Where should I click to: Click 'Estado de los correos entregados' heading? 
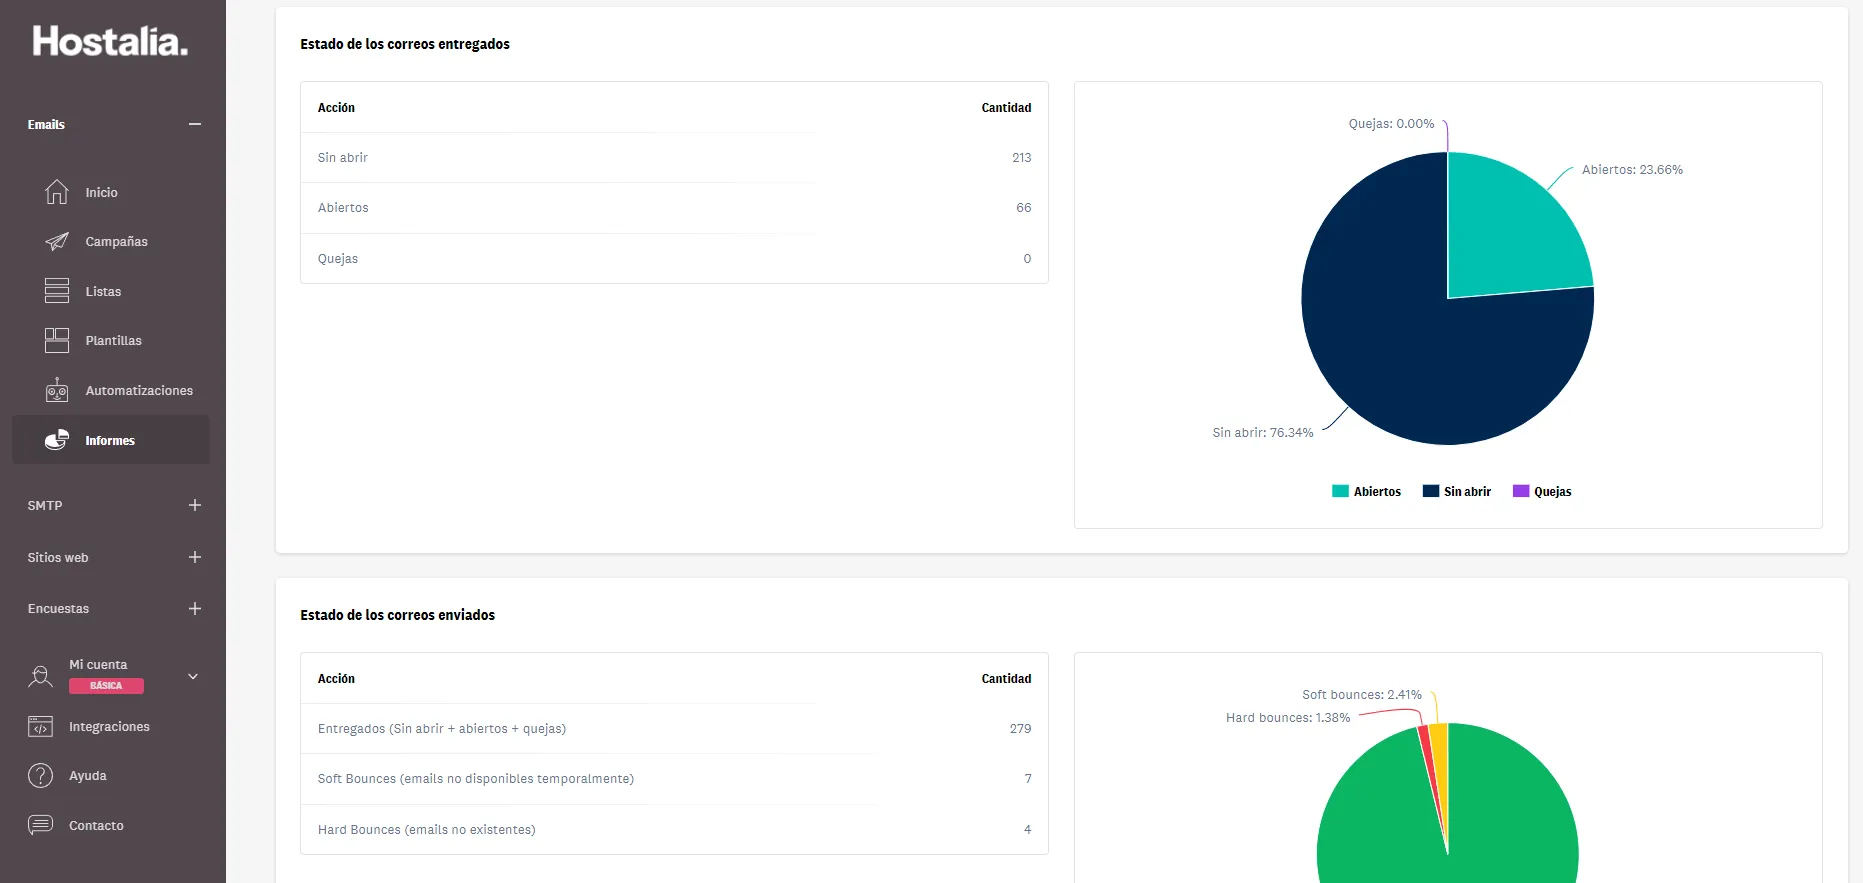pos(405,44)
